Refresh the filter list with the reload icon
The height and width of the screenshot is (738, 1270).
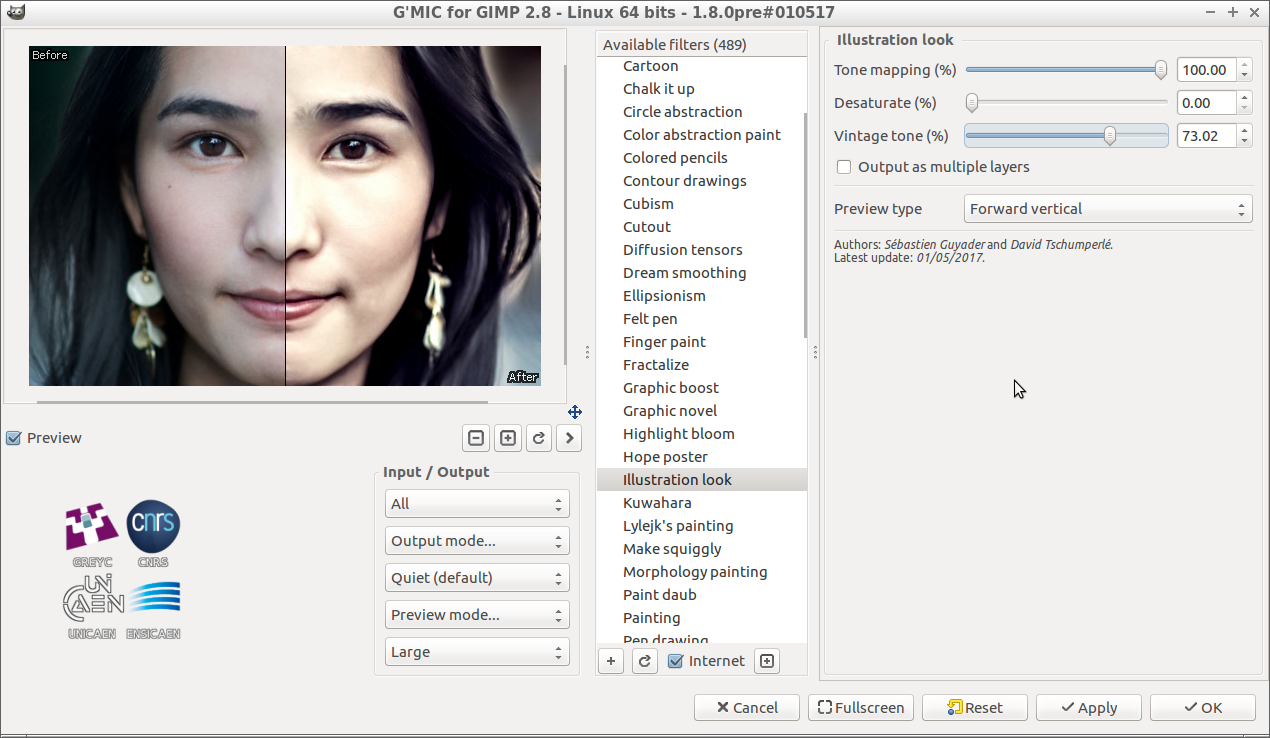645,661
